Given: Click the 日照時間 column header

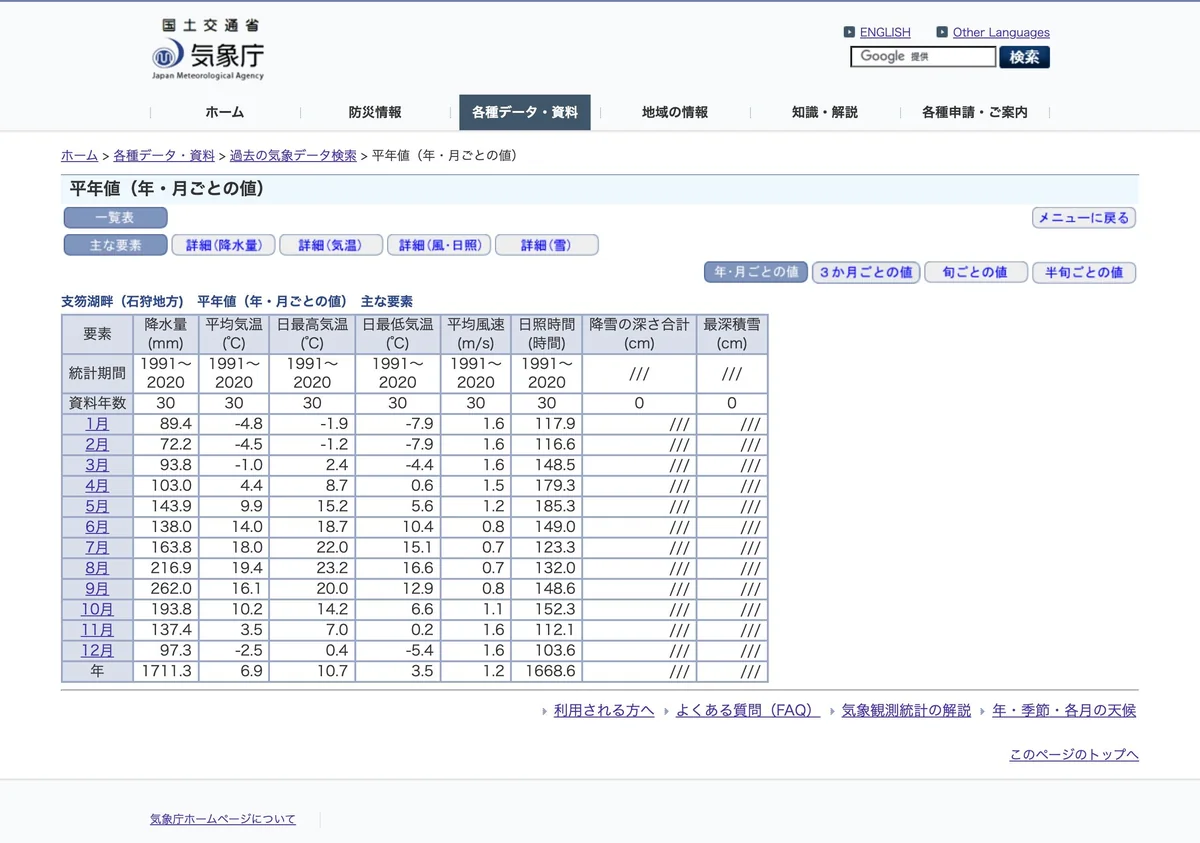Looking at the screenshot, I should (x=546, y=334).
